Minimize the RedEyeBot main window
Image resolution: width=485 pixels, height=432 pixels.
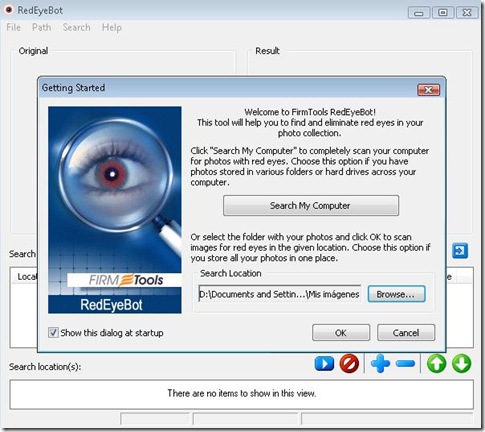point(419,13)
